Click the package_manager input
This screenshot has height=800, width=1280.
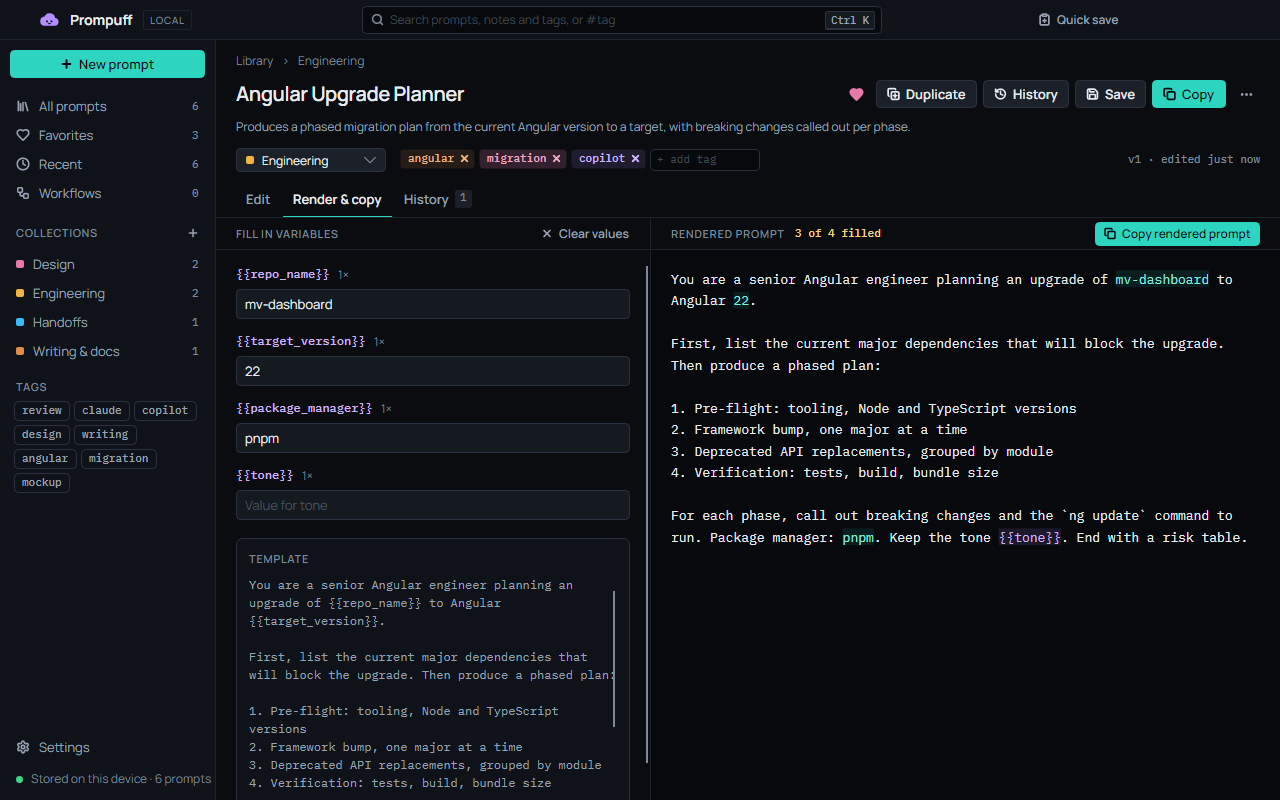[433, 438]
